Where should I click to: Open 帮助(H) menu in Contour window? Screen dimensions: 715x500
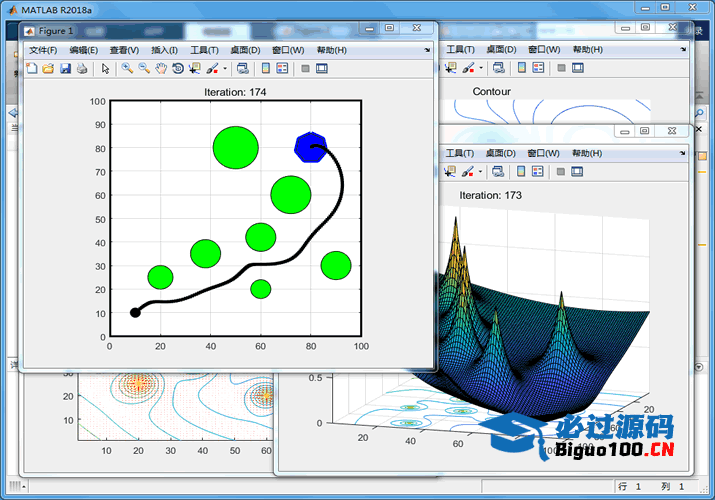pyautogui.click(x=587, y=49)
